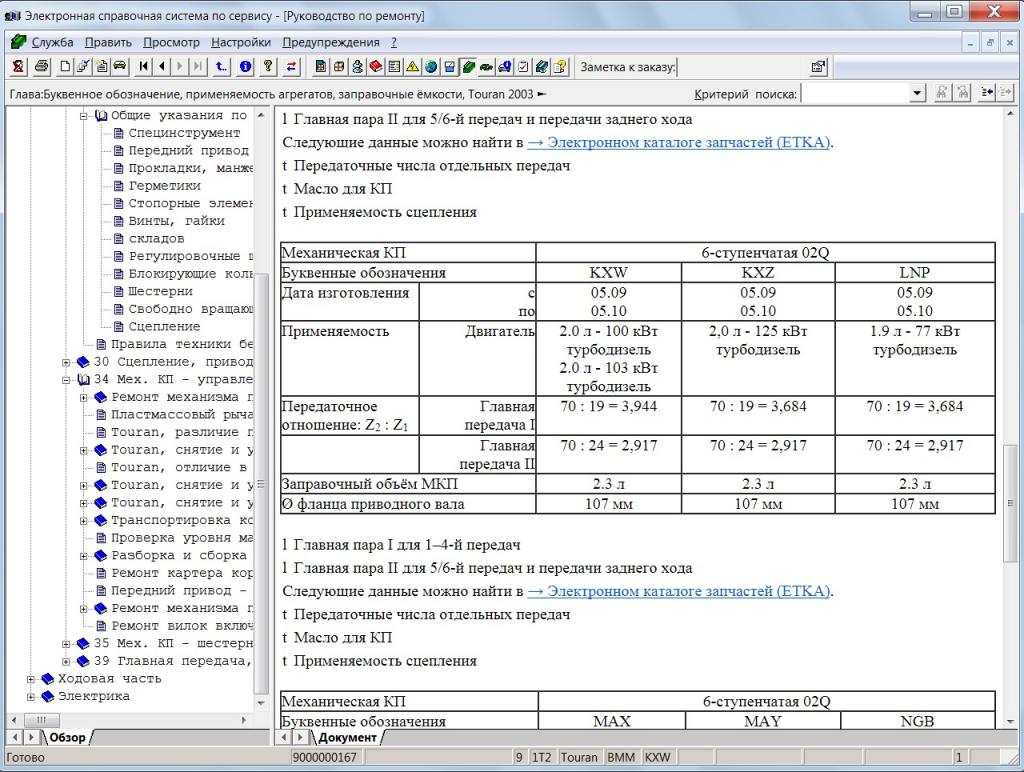This screenshot has height=772, width=1024.
Task: Click the dark green car toolbar icon
Action: click(487, 67)
